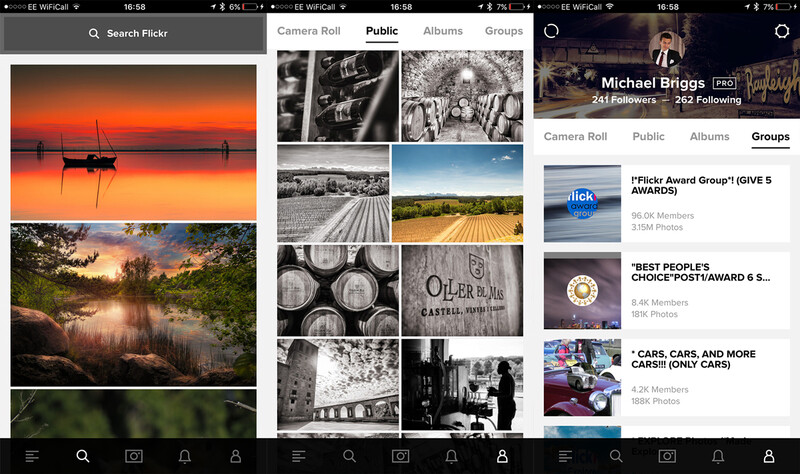The width and height of the screenshot is (800, 474).
Task: Open the sailboat sunset photo
Action: pos(133,142)
